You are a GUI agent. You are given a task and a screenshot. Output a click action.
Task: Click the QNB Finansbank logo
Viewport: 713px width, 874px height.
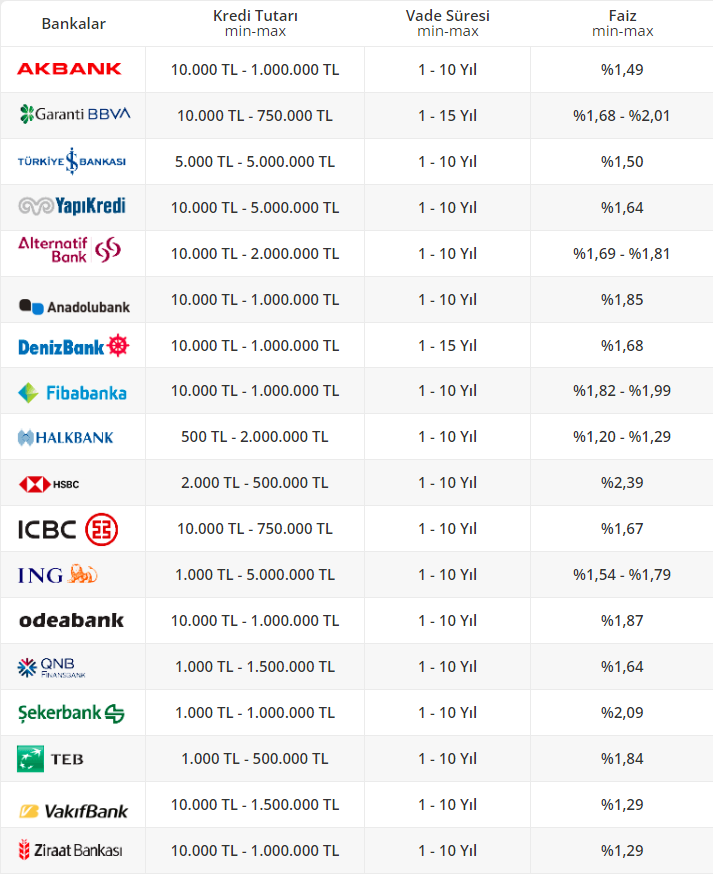[52, 667]
